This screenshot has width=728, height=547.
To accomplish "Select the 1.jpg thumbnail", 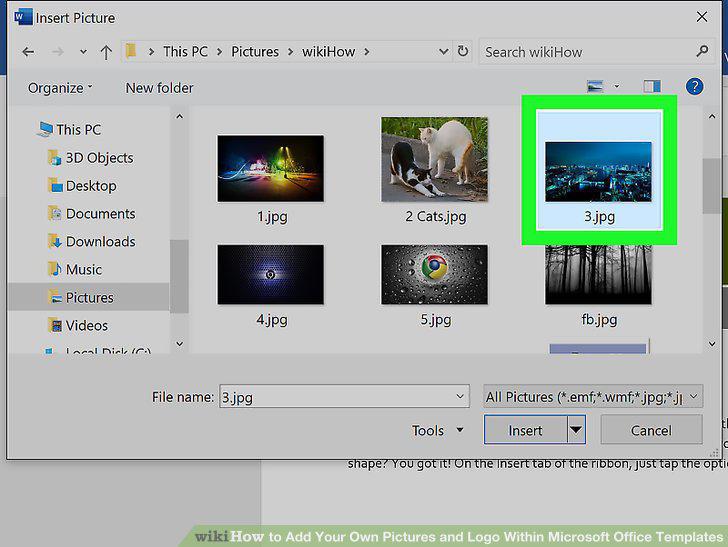I will click(x=271, y=169).
